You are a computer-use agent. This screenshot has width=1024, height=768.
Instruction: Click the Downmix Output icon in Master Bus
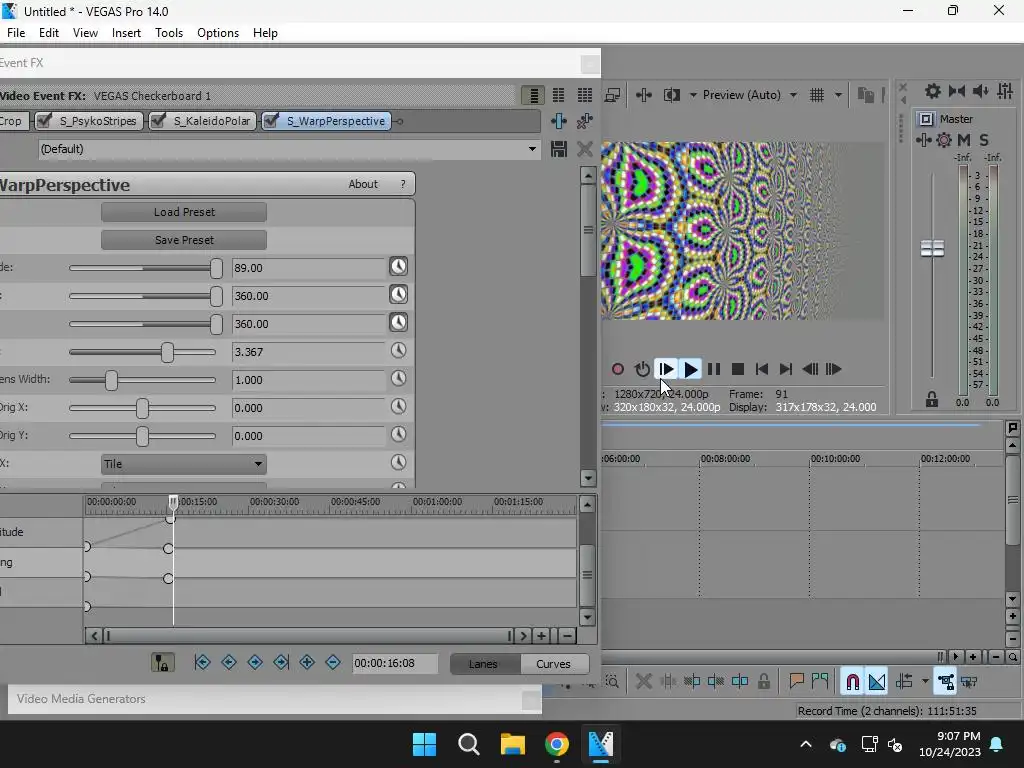point(957,91)
